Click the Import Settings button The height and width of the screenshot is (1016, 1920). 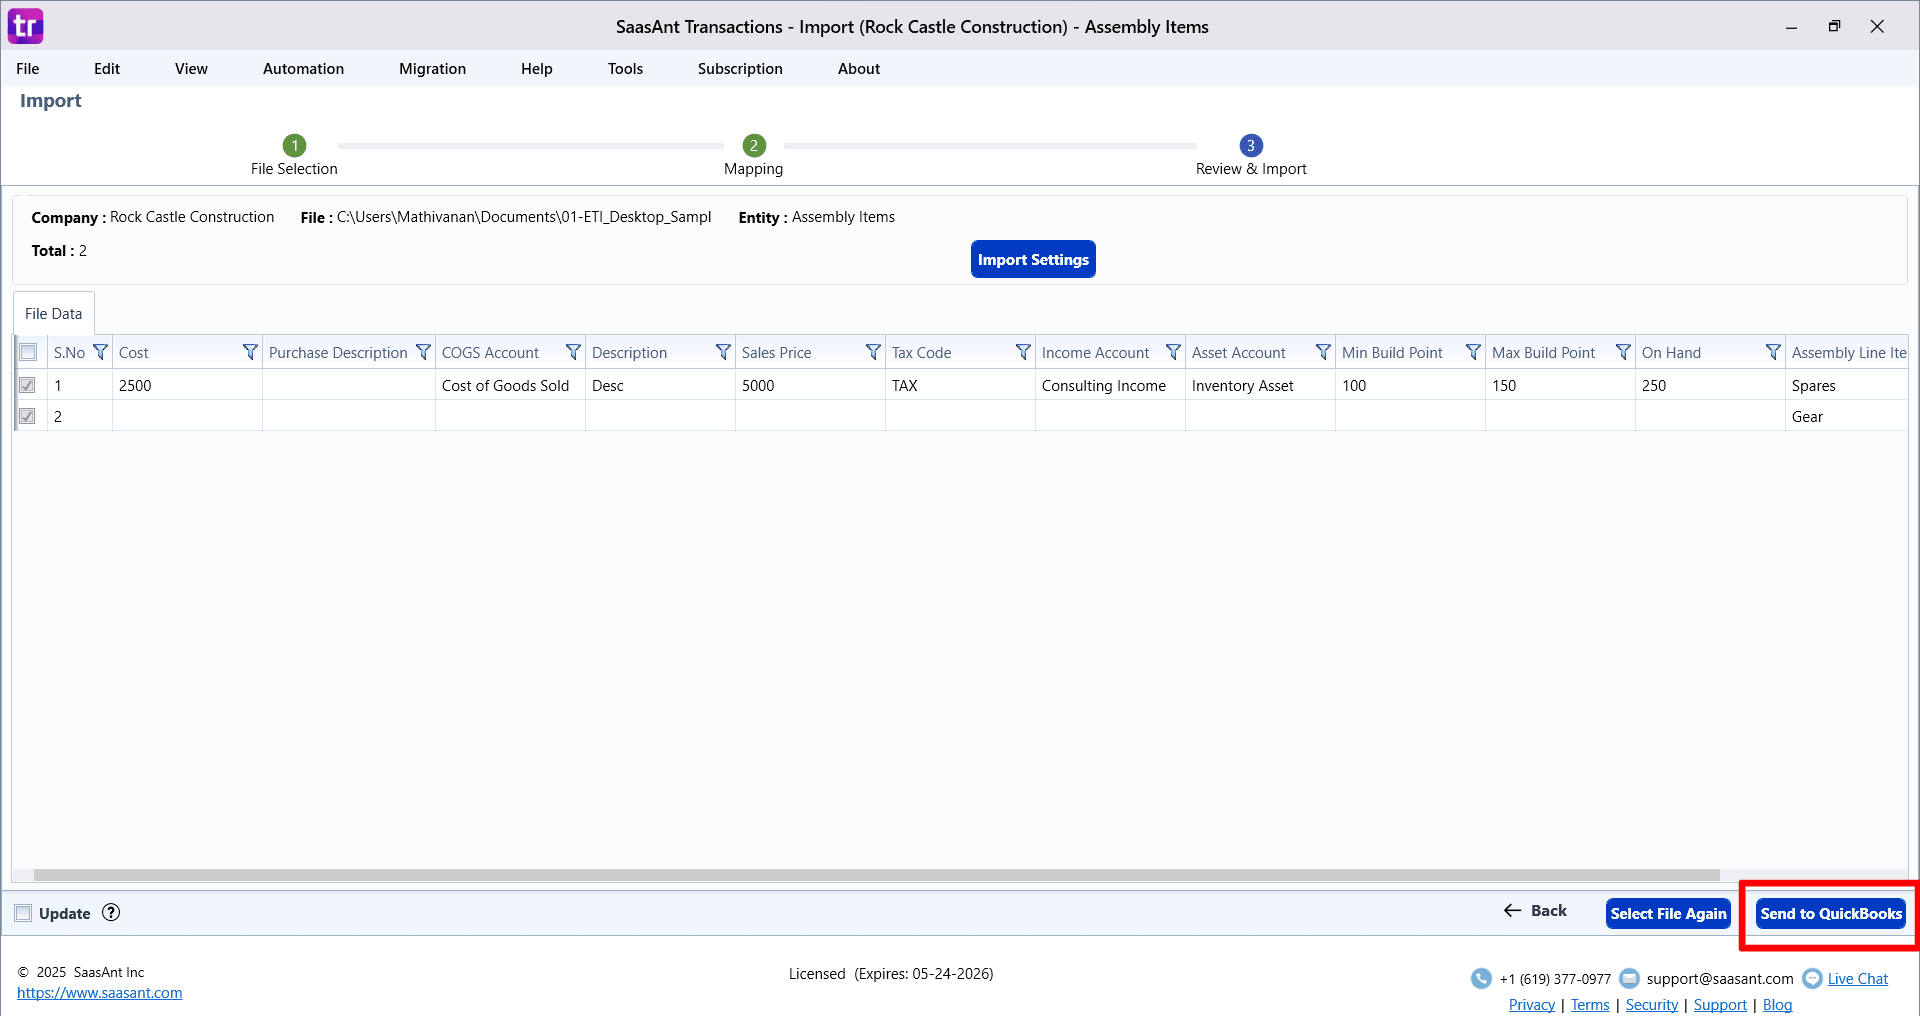(1033, 259)
